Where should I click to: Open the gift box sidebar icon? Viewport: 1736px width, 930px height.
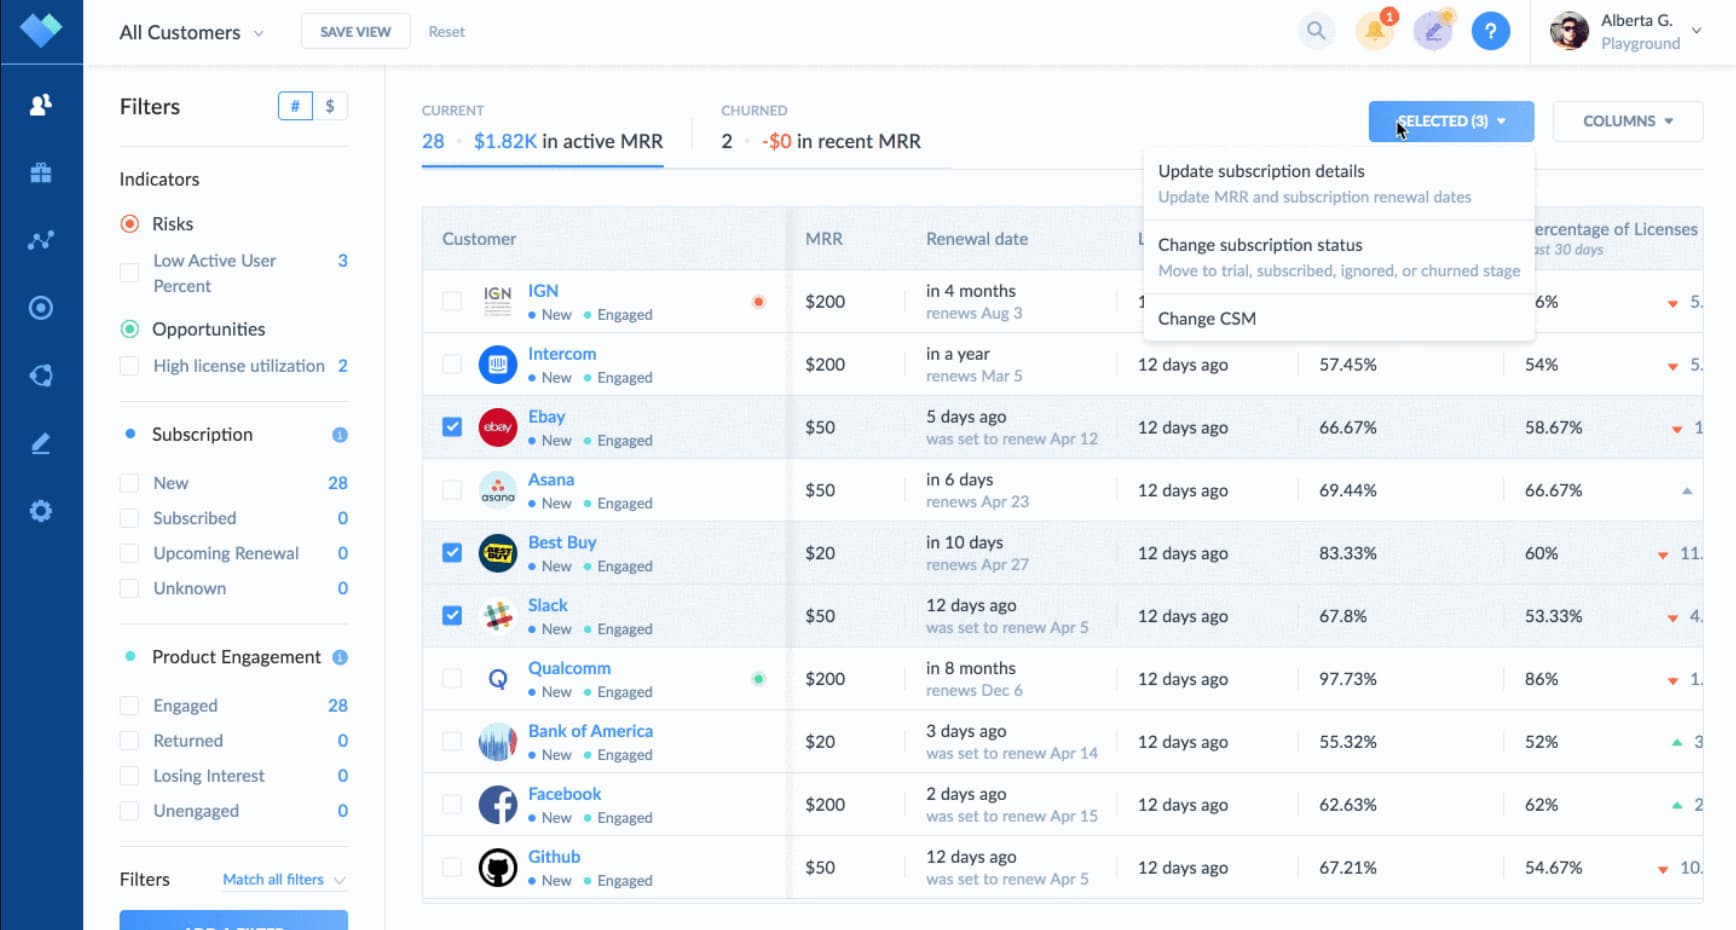coord(41,173)
